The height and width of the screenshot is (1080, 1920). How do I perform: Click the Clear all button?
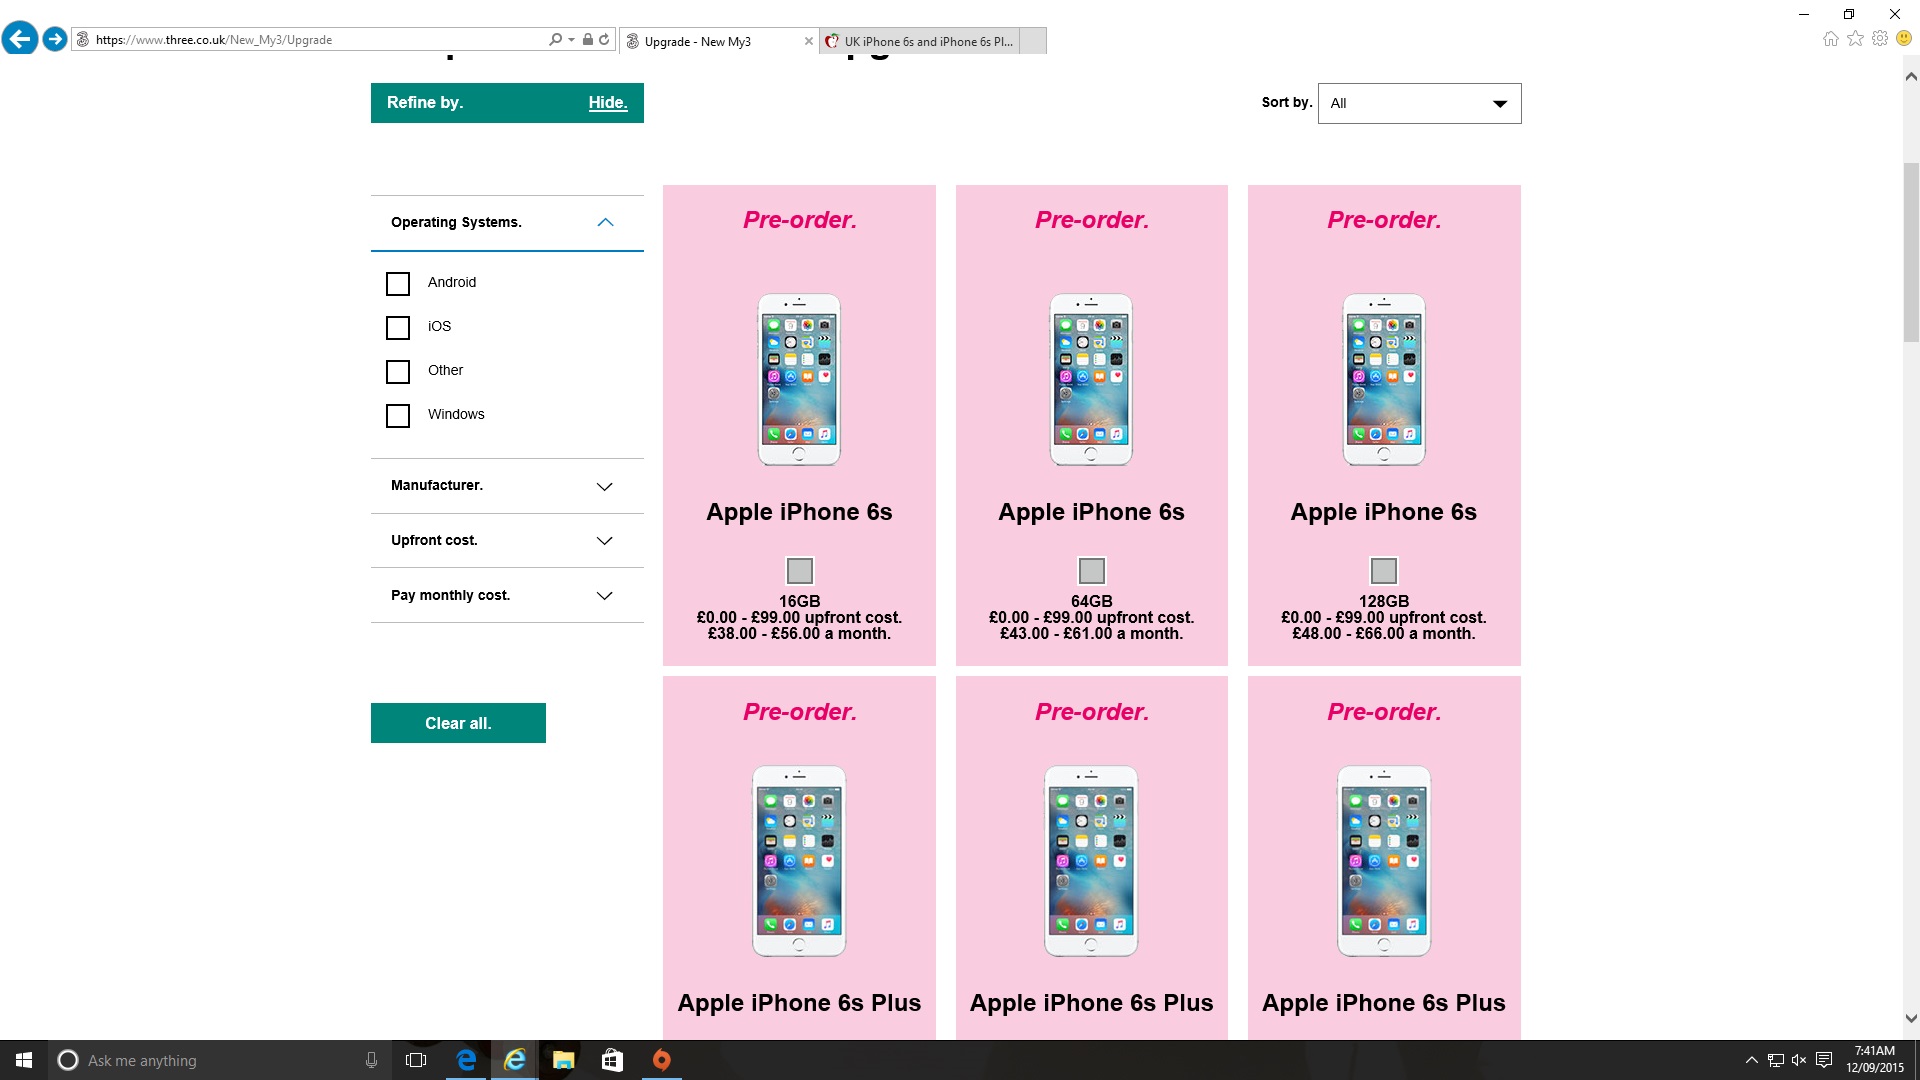458,723
